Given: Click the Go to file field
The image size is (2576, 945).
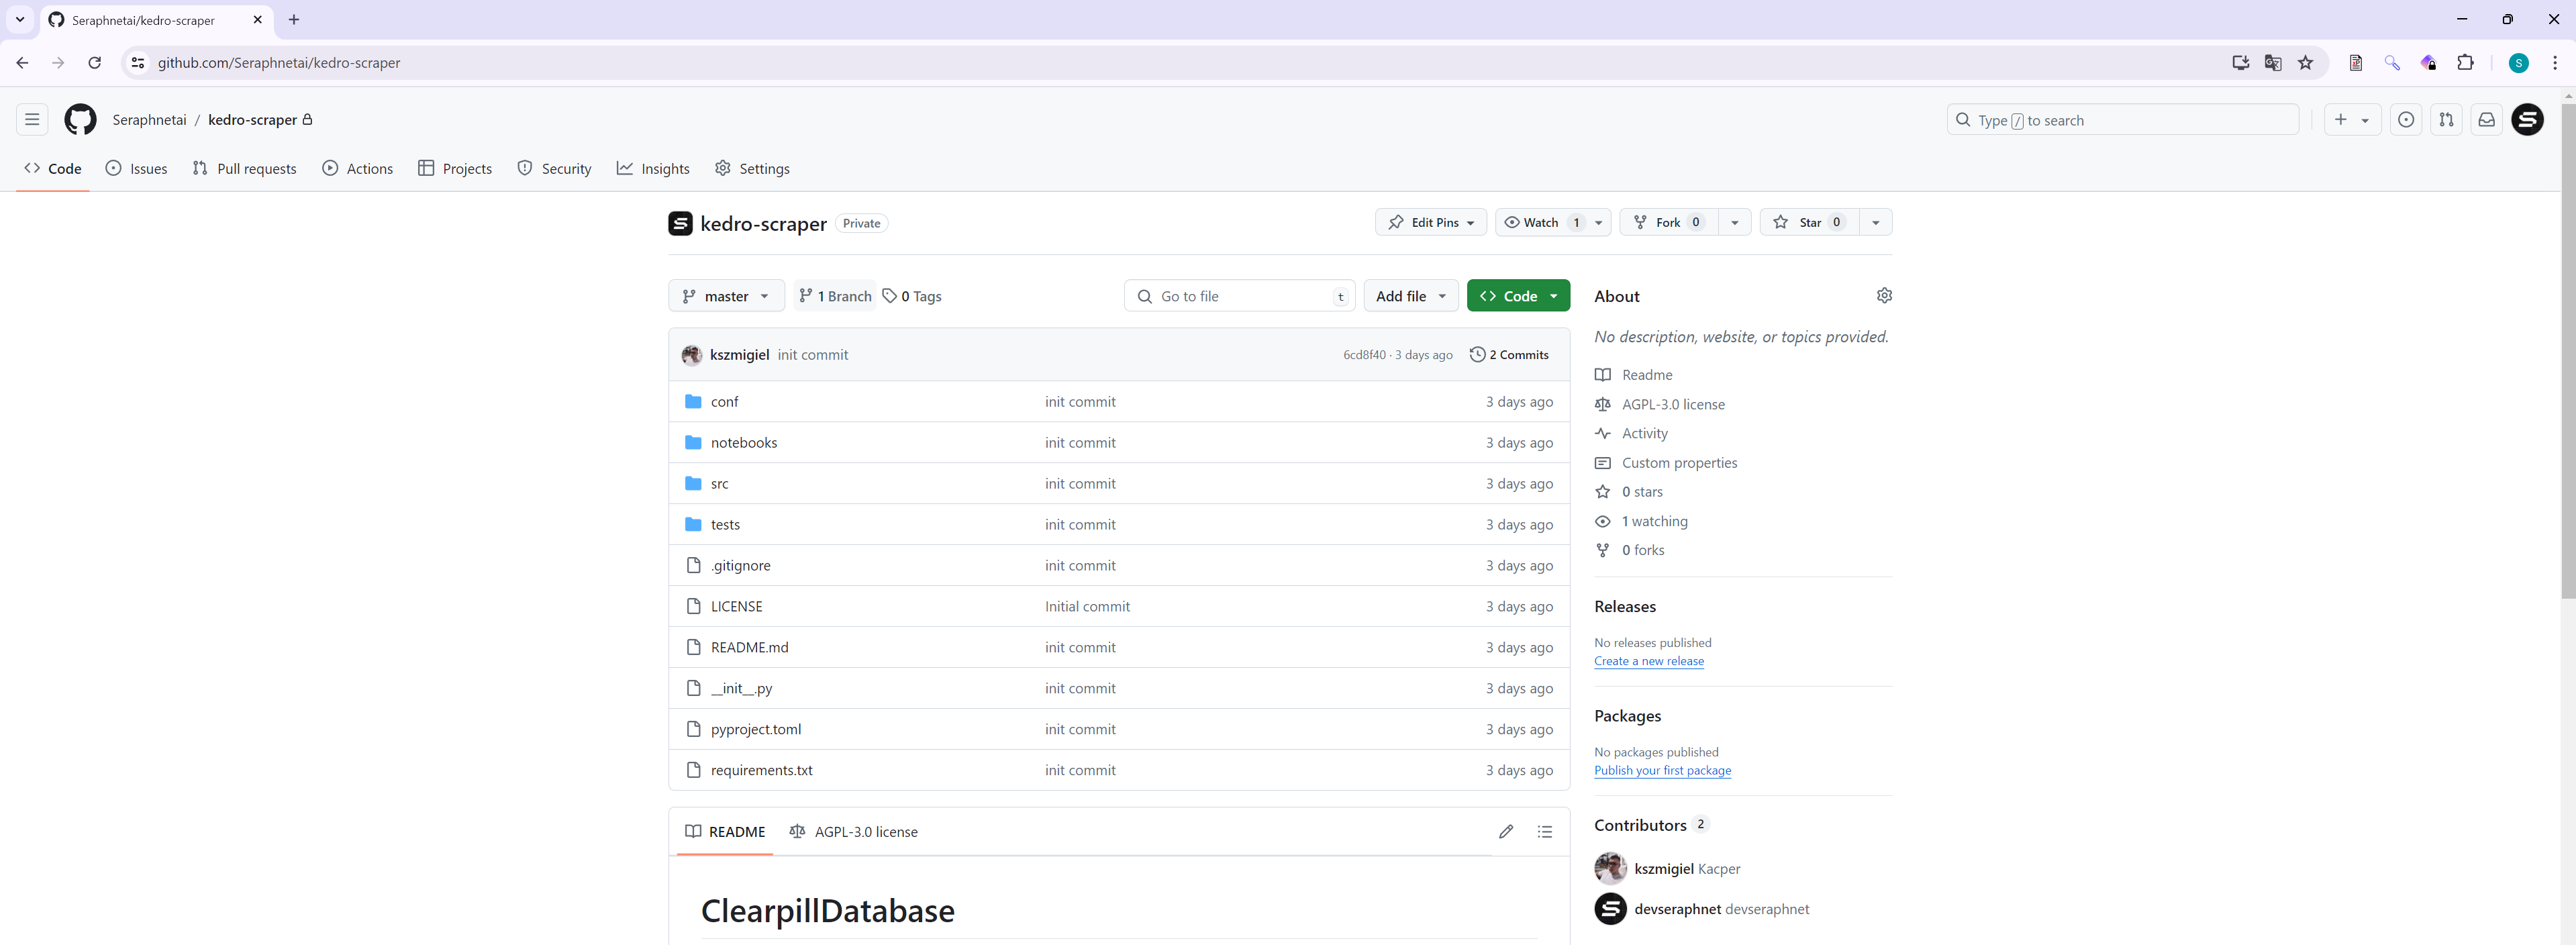Looking at the screenshot, I should [x=1240, y=297].
